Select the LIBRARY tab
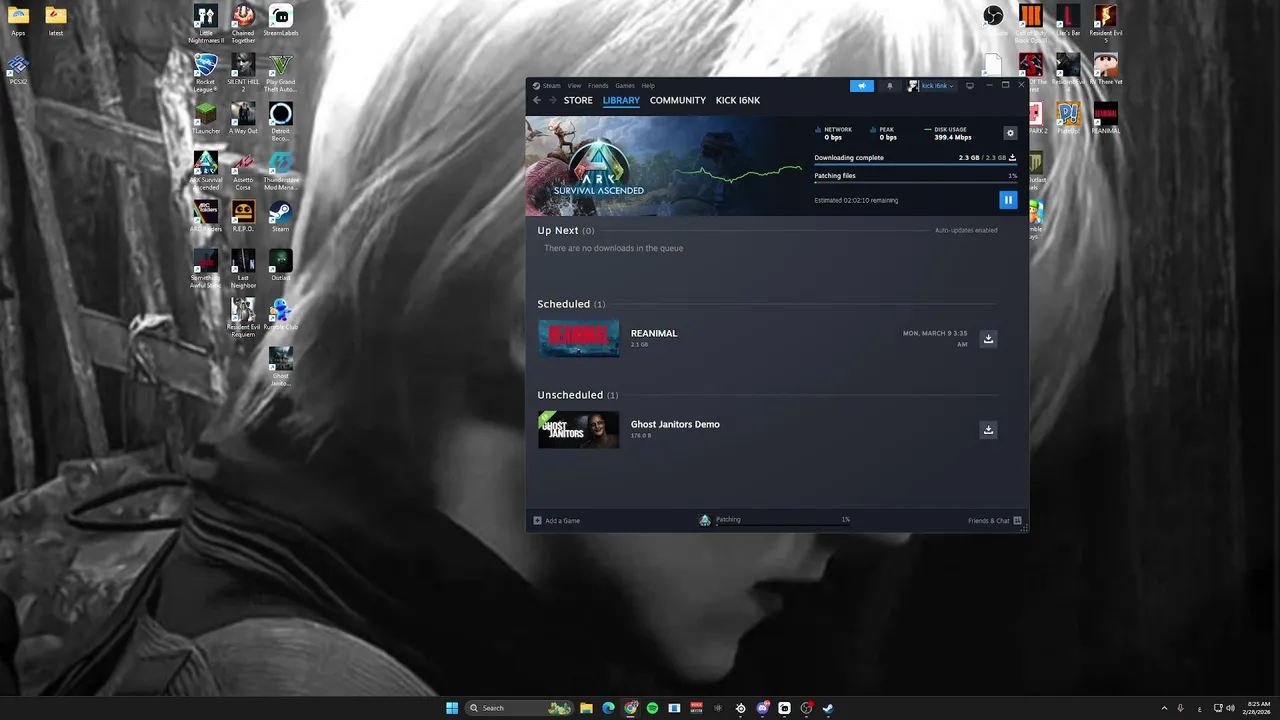 coord(621,101)
